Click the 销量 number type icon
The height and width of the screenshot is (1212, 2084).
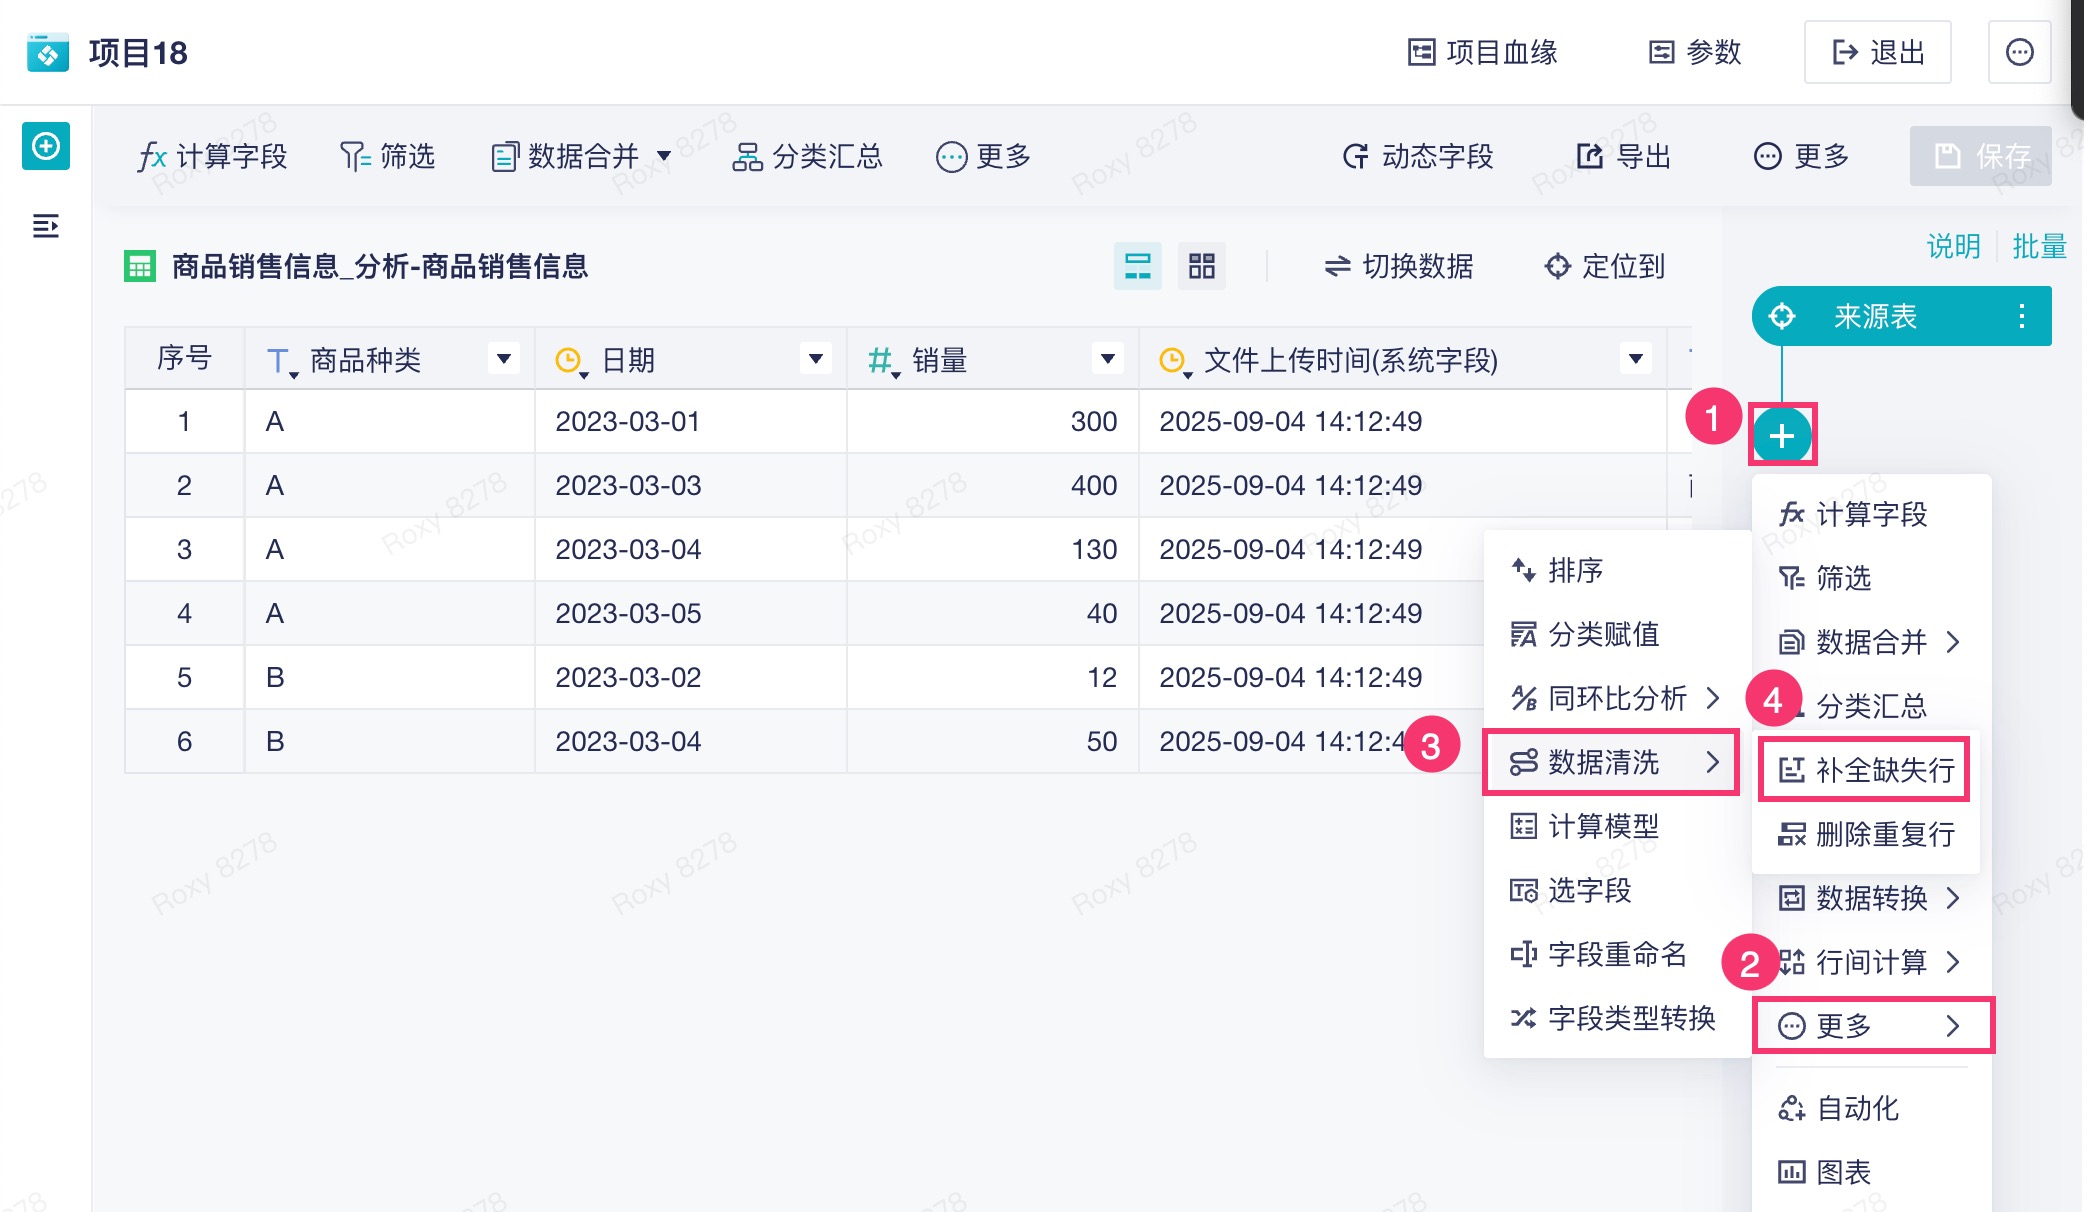coord(880,360)
